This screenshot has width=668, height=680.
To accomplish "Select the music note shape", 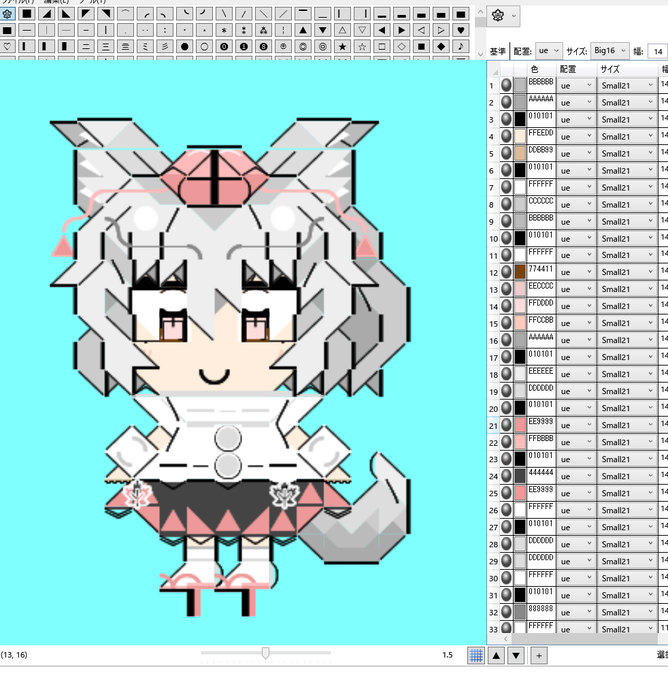I will [461, 46].
